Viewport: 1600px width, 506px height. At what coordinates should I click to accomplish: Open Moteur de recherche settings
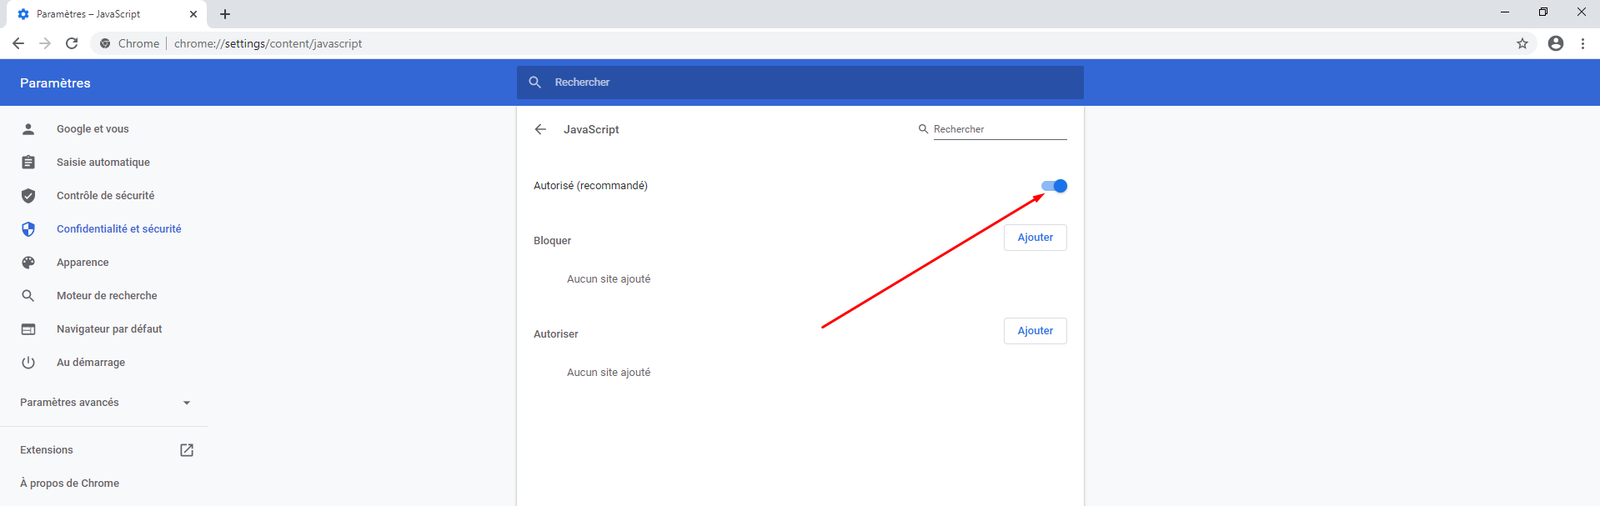pyautogui.click(x=106, y=296)
